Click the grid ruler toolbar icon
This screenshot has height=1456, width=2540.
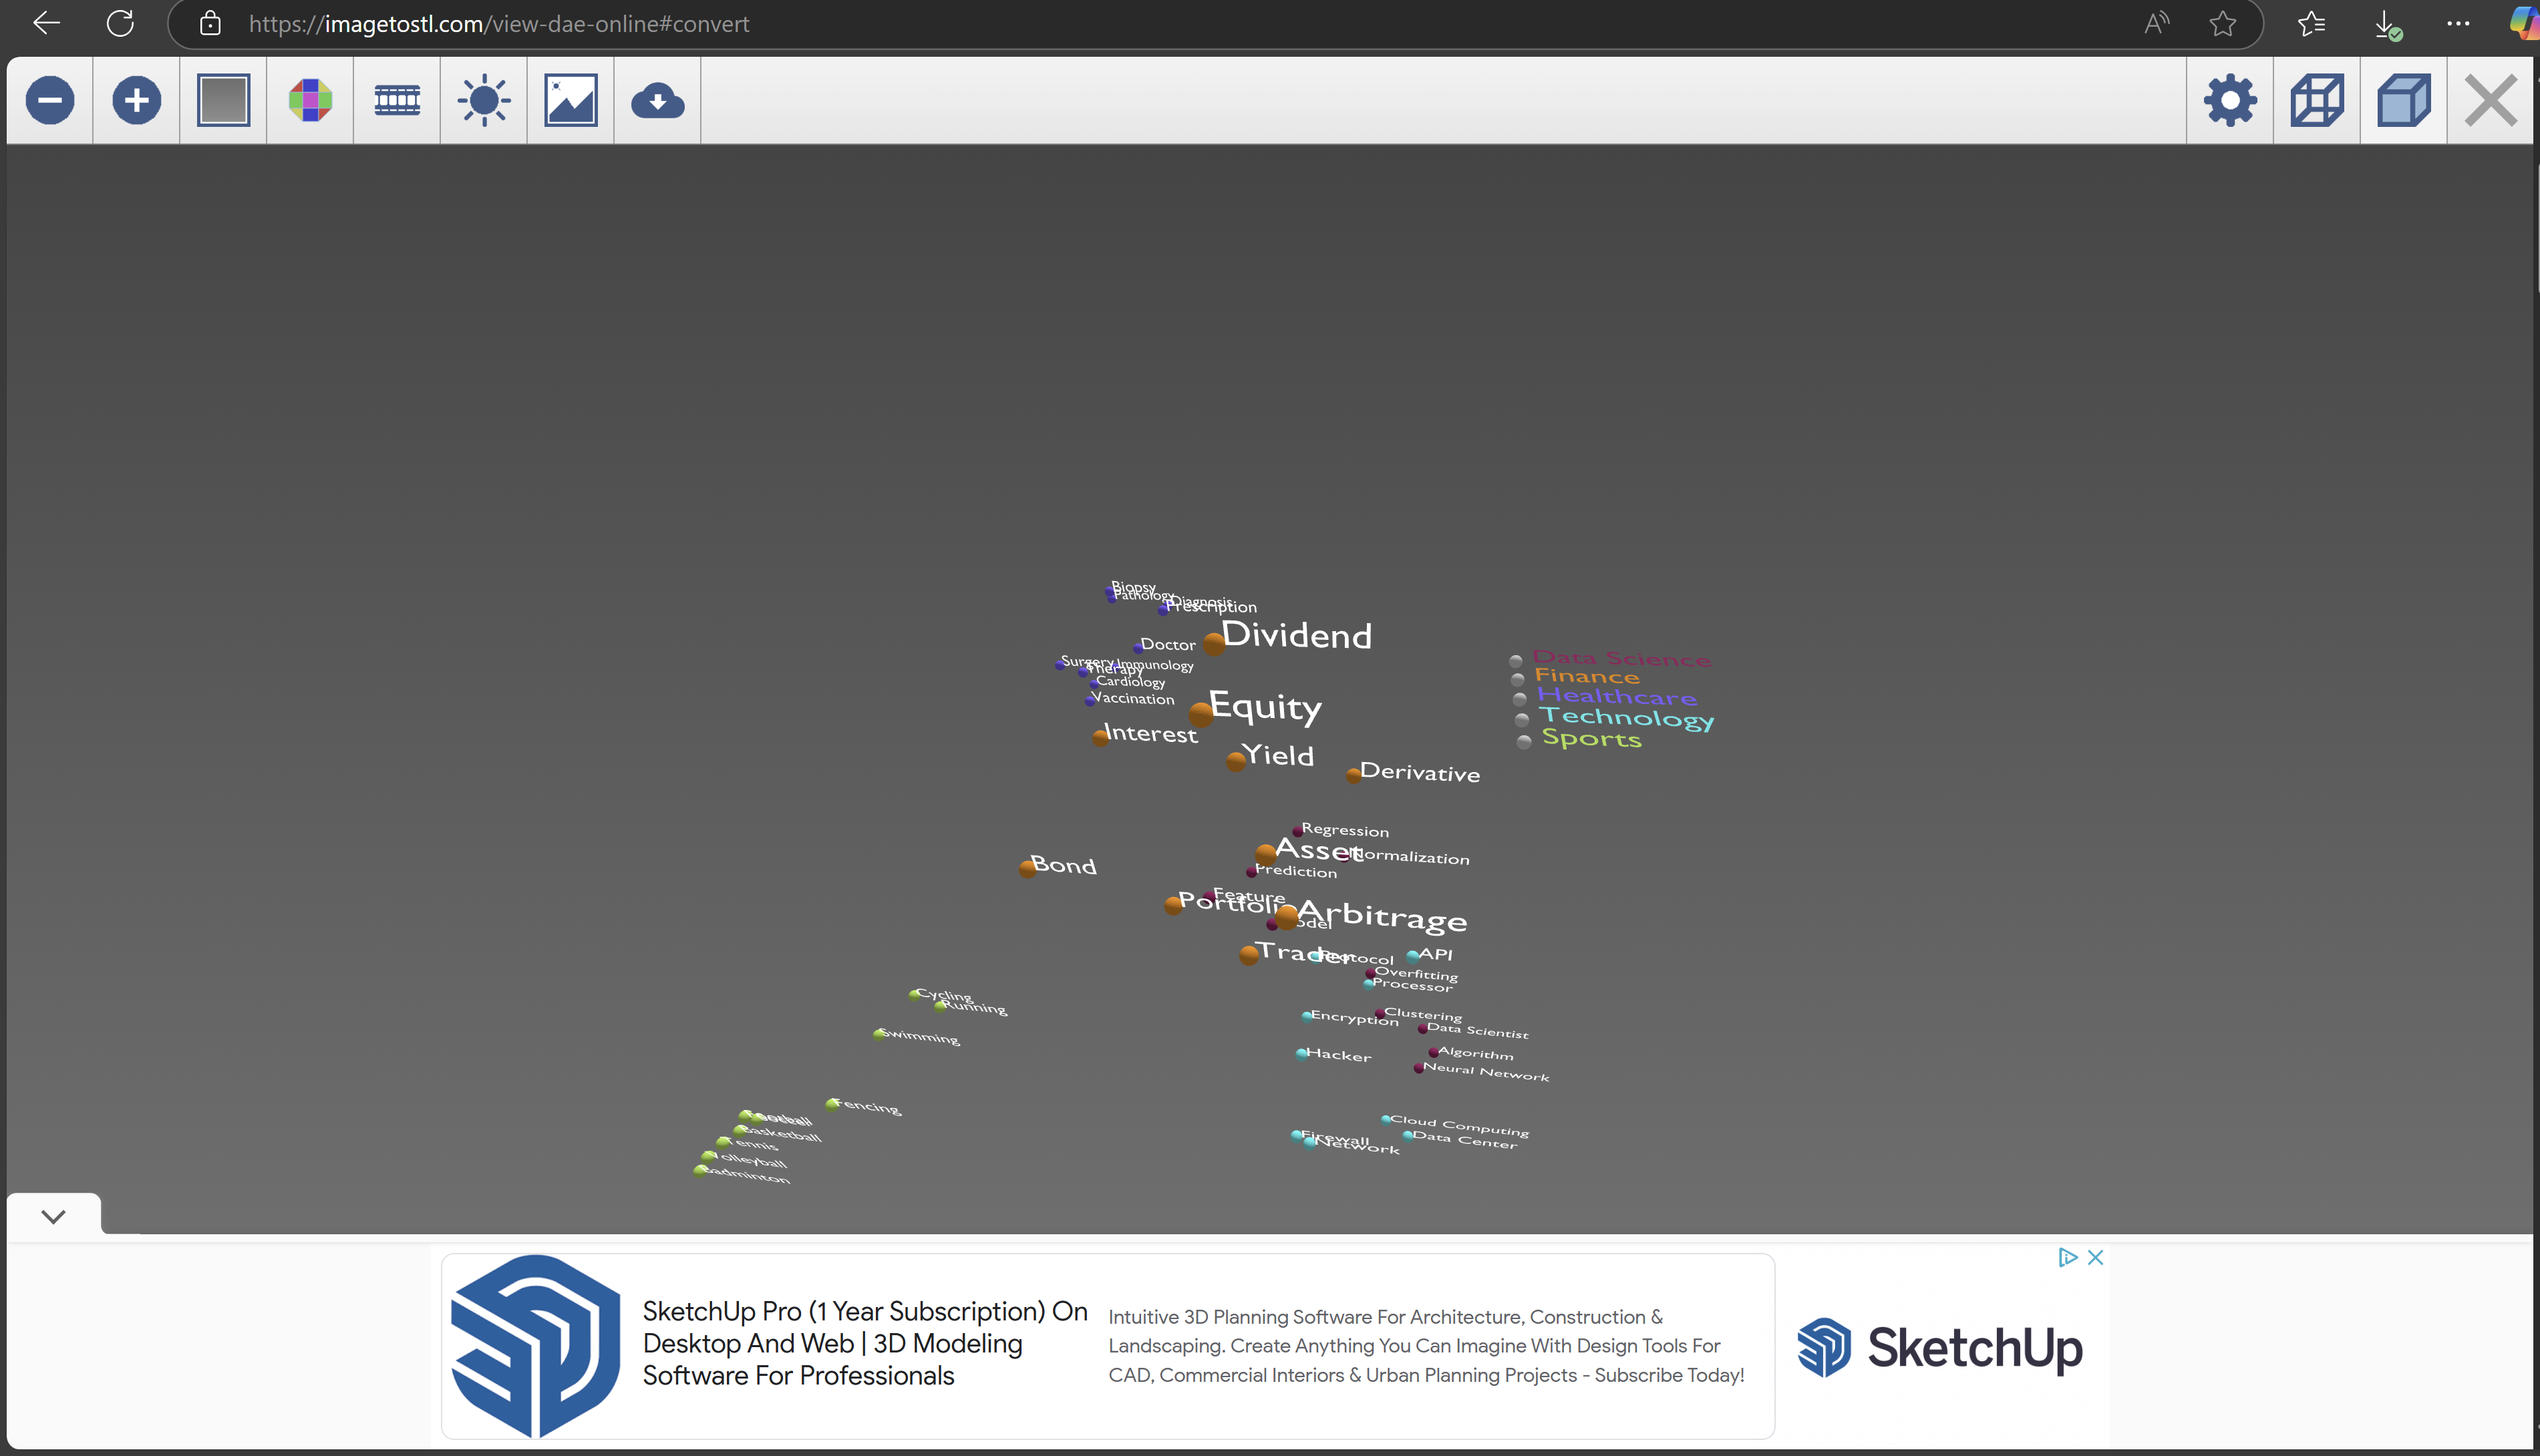coord(397,100)
